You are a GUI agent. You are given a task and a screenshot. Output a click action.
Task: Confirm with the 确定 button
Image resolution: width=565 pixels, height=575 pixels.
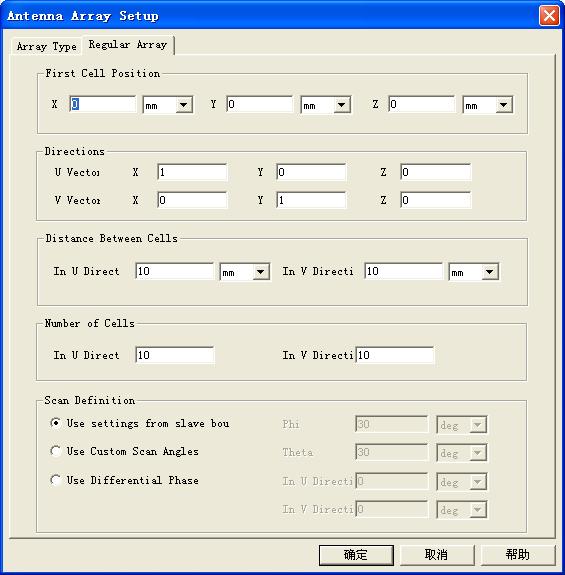point(356,555)
